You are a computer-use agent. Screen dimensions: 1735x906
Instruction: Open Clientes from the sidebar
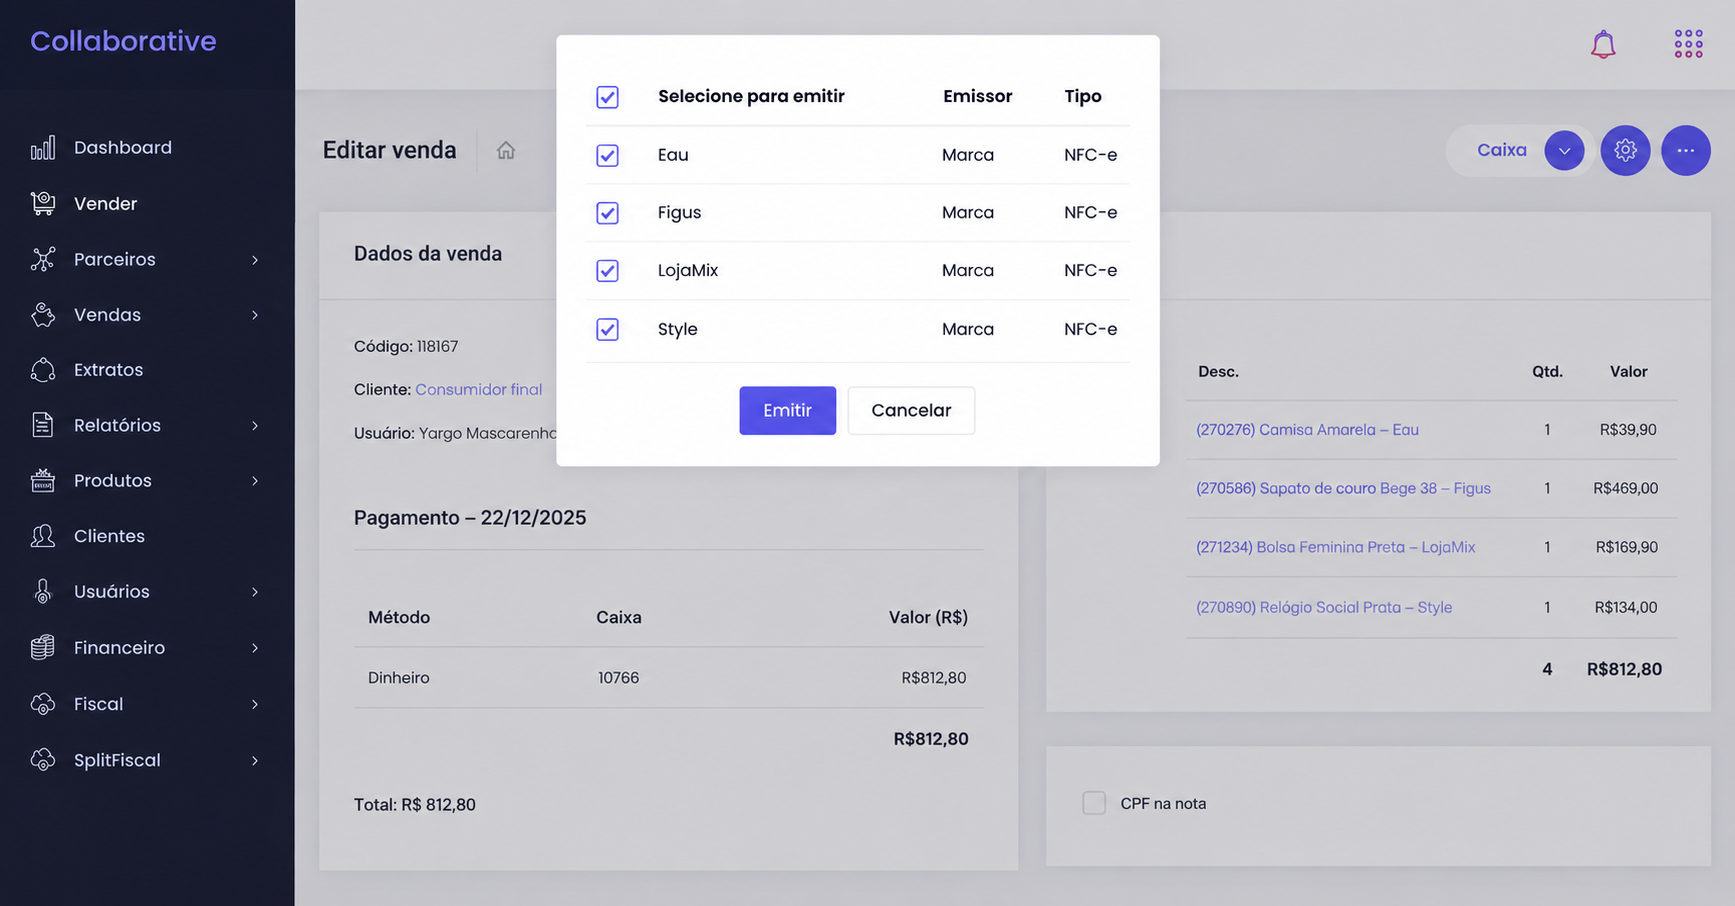click(x=109, y=536)
